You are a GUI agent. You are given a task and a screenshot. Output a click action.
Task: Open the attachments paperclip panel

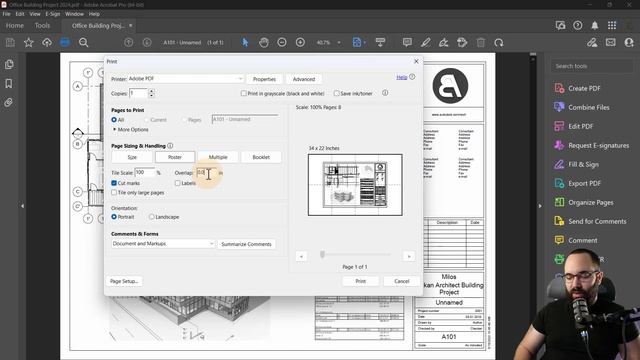9,102
